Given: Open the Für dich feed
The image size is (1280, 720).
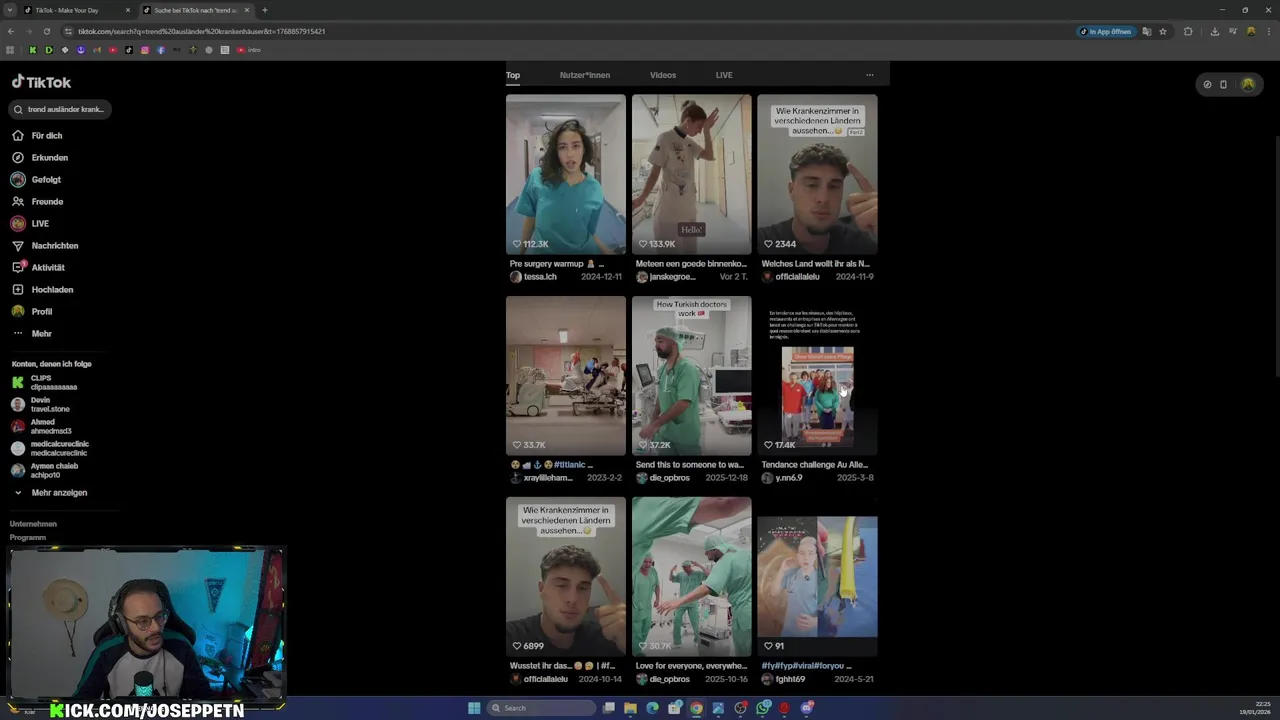Looking at the screenshot, I should (37, 135).
